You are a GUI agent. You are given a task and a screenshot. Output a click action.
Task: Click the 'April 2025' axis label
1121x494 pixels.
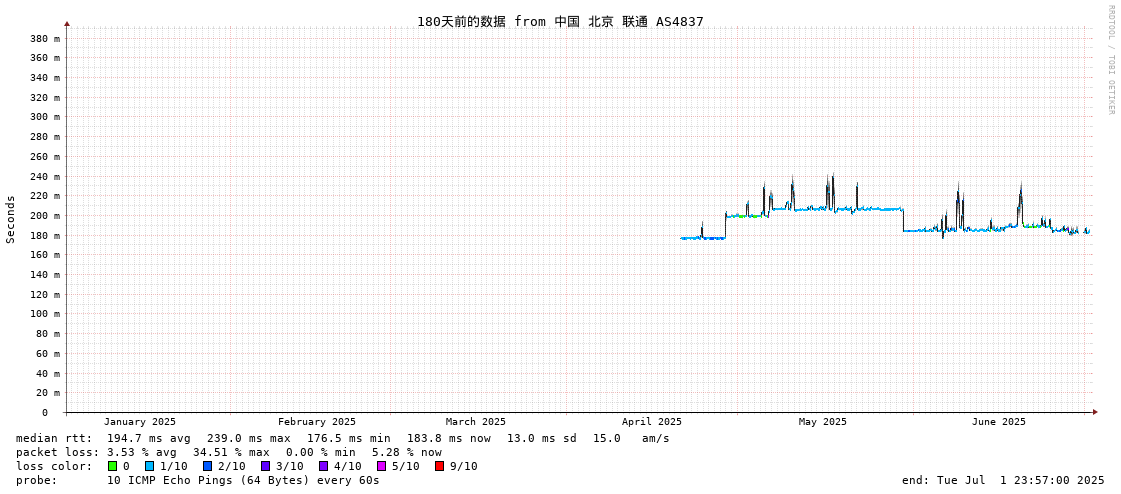[x=652, y=422]
